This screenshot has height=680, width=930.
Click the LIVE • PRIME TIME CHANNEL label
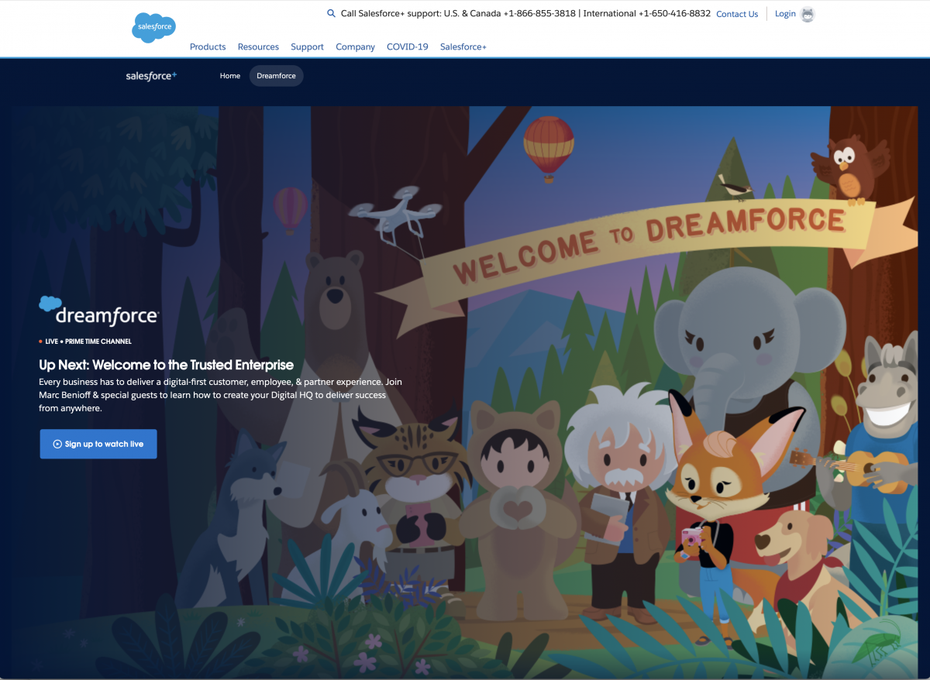[85, 341]
